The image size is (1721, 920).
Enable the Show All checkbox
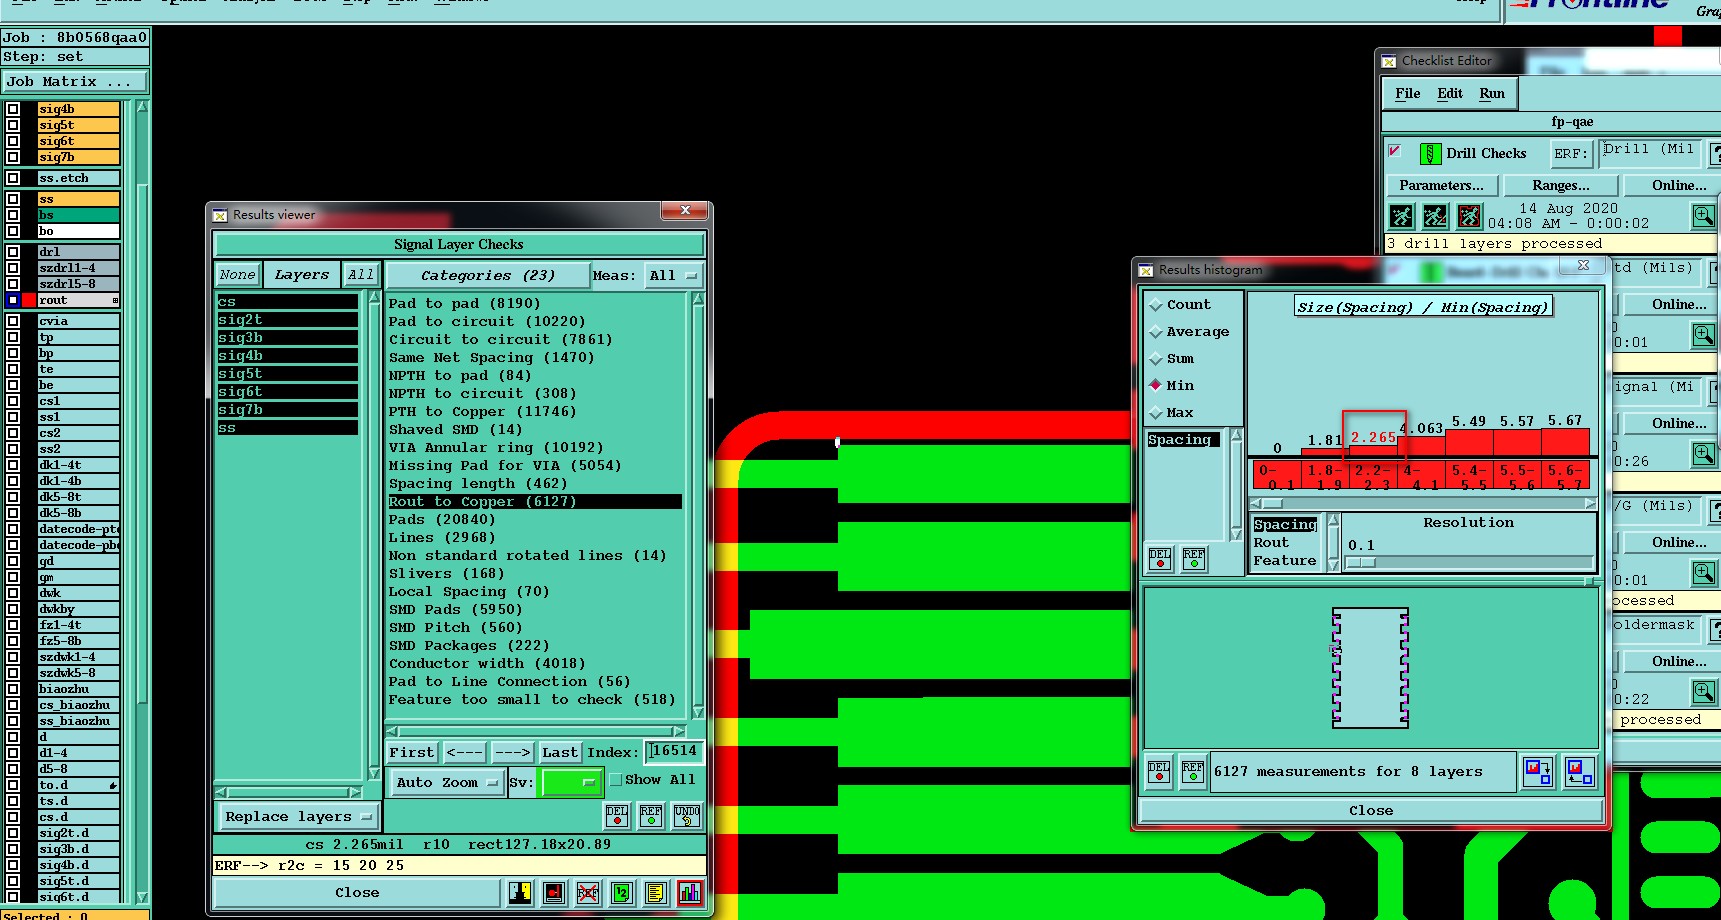click(616, 780)
